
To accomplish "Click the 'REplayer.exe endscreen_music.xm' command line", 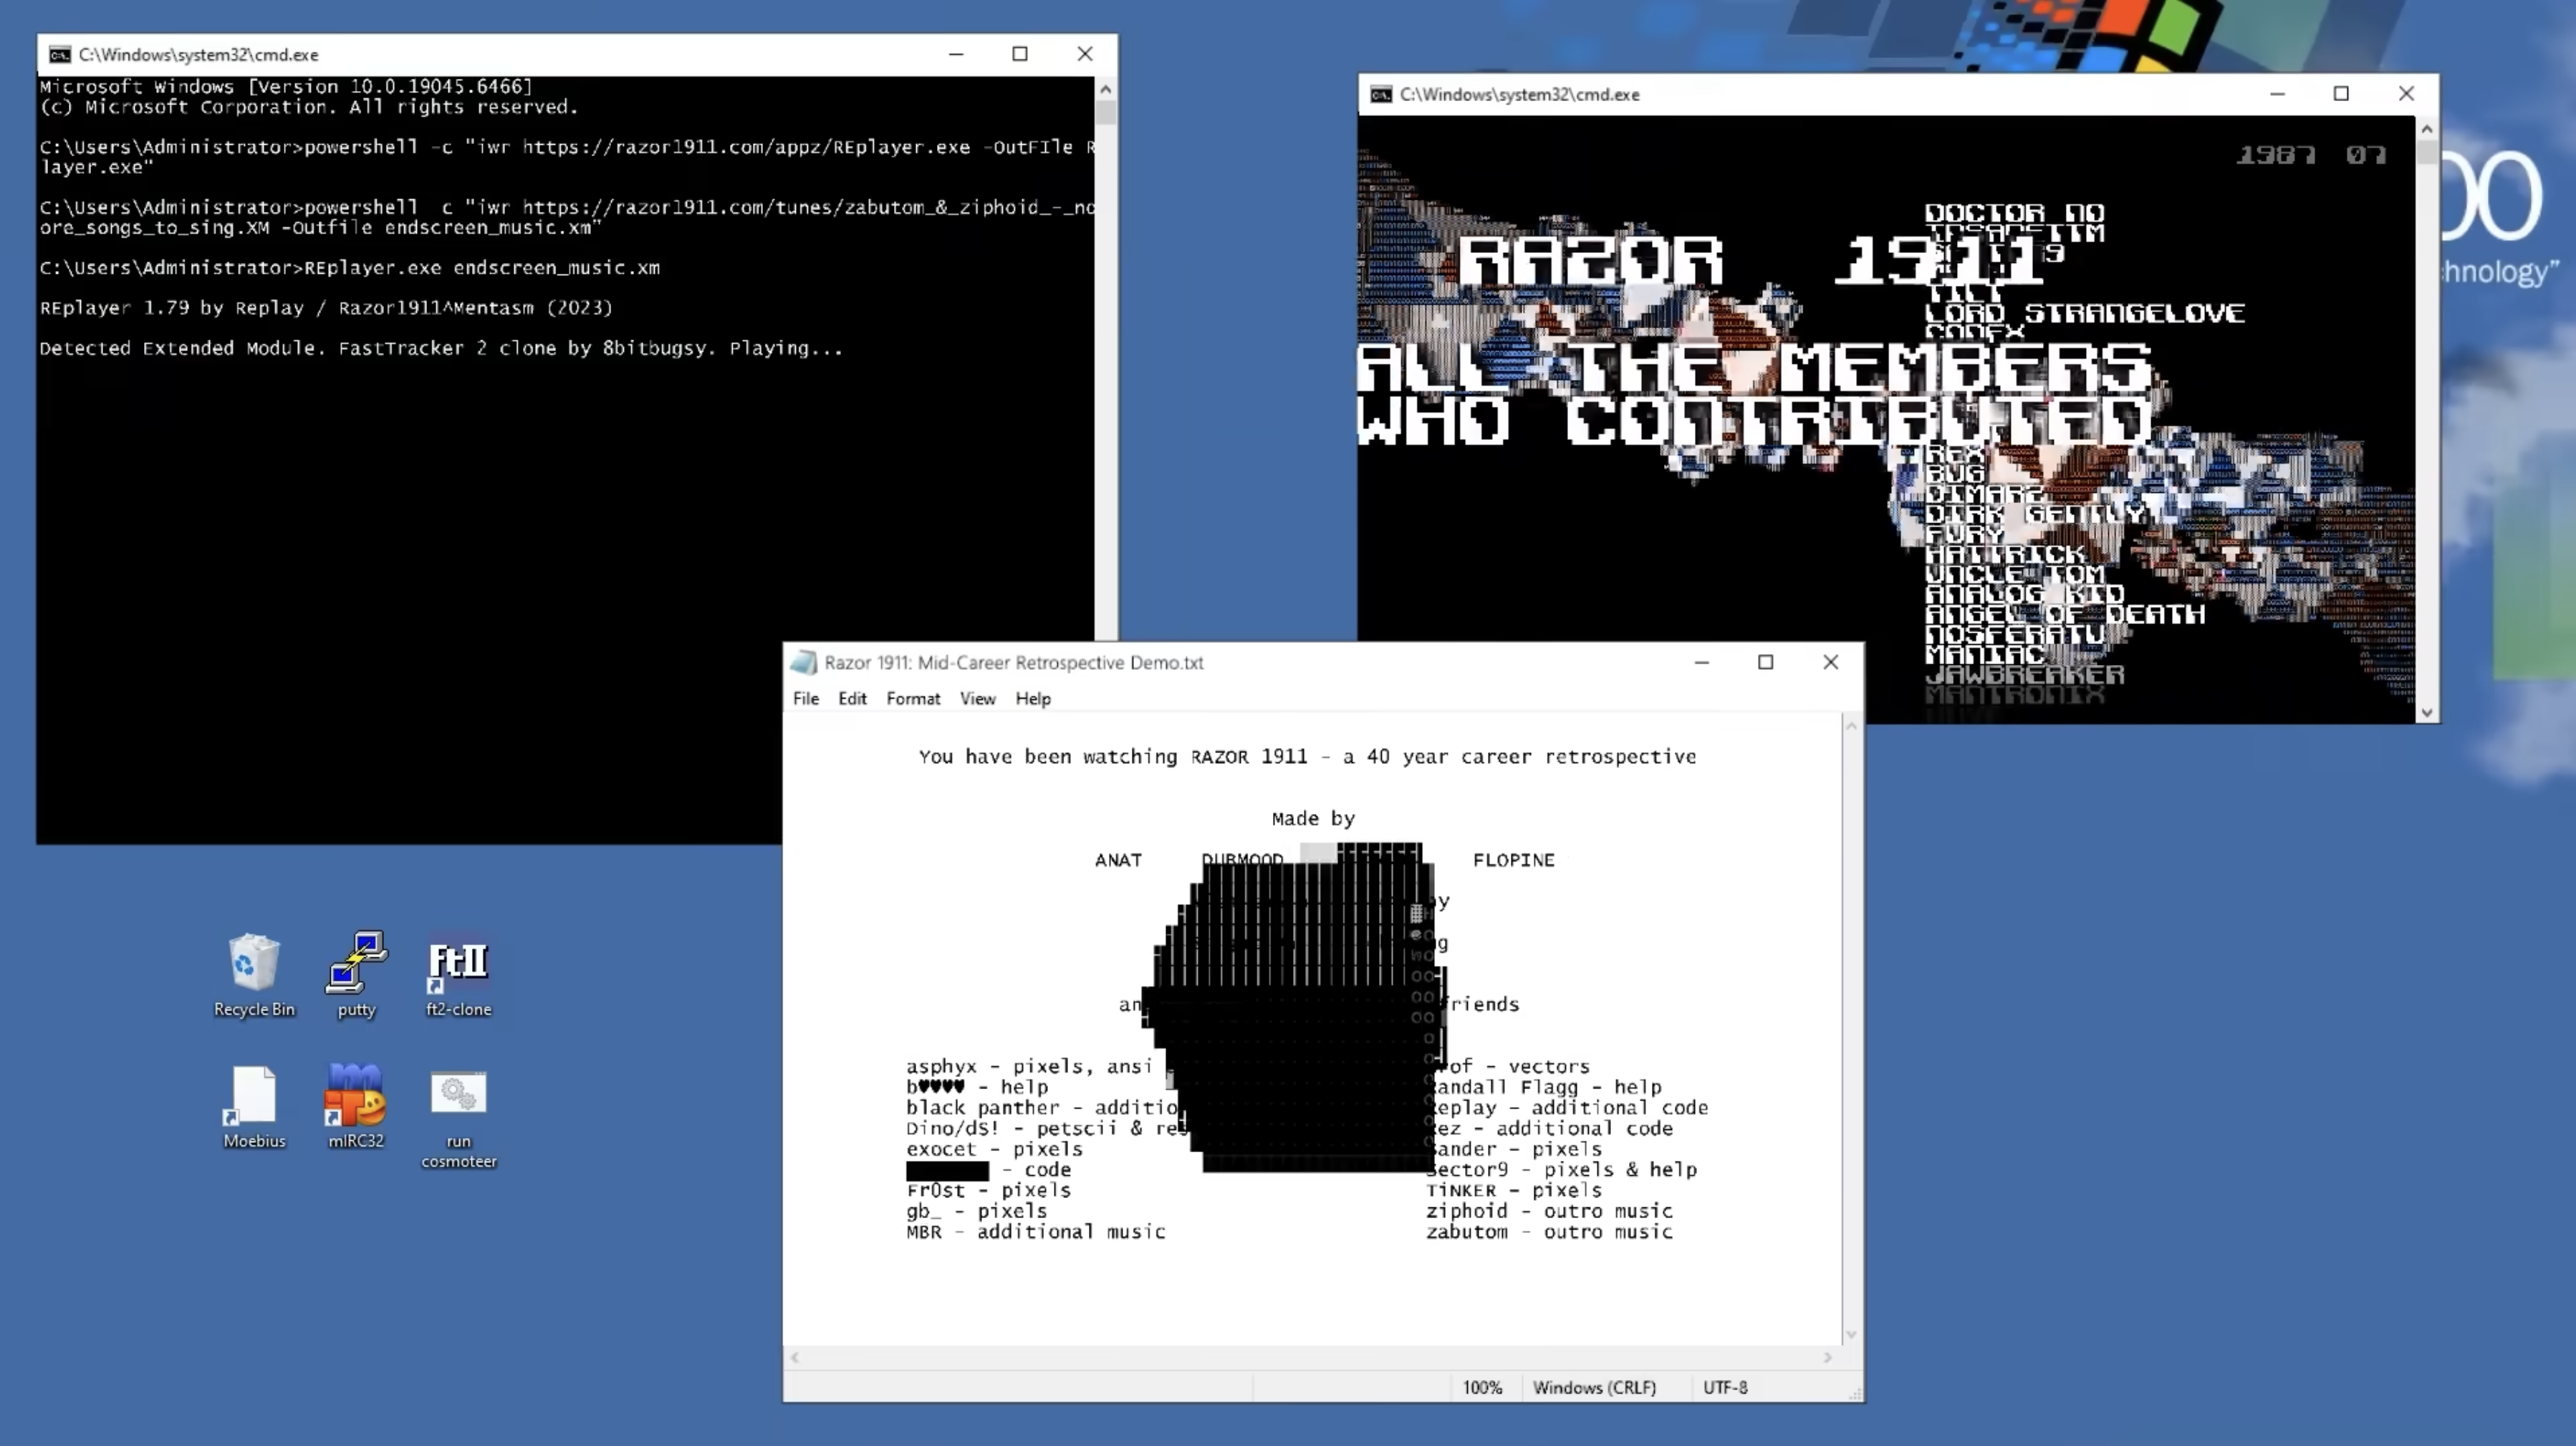I will (482, 268).
